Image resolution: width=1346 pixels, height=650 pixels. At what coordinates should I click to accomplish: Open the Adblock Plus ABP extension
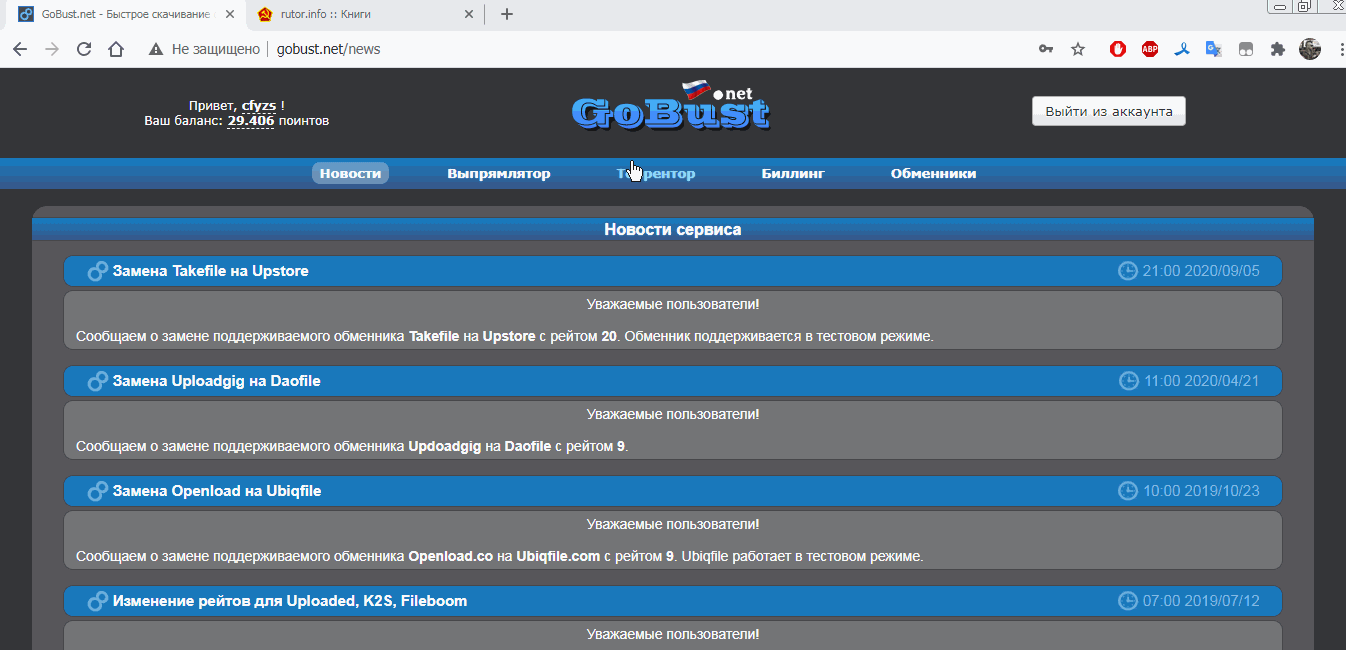[1150, 49]
